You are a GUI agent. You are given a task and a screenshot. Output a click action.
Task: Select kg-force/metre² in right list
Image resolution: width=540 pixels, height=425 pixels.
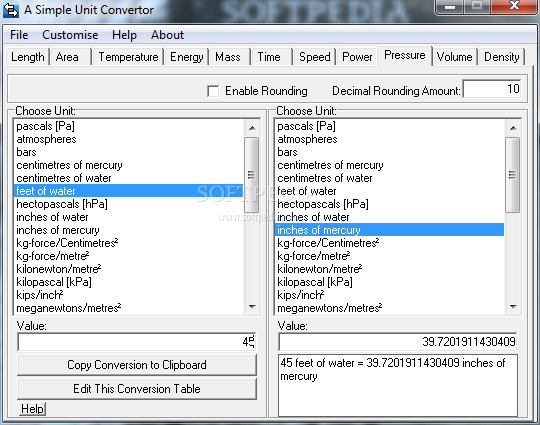pos(390,256)
